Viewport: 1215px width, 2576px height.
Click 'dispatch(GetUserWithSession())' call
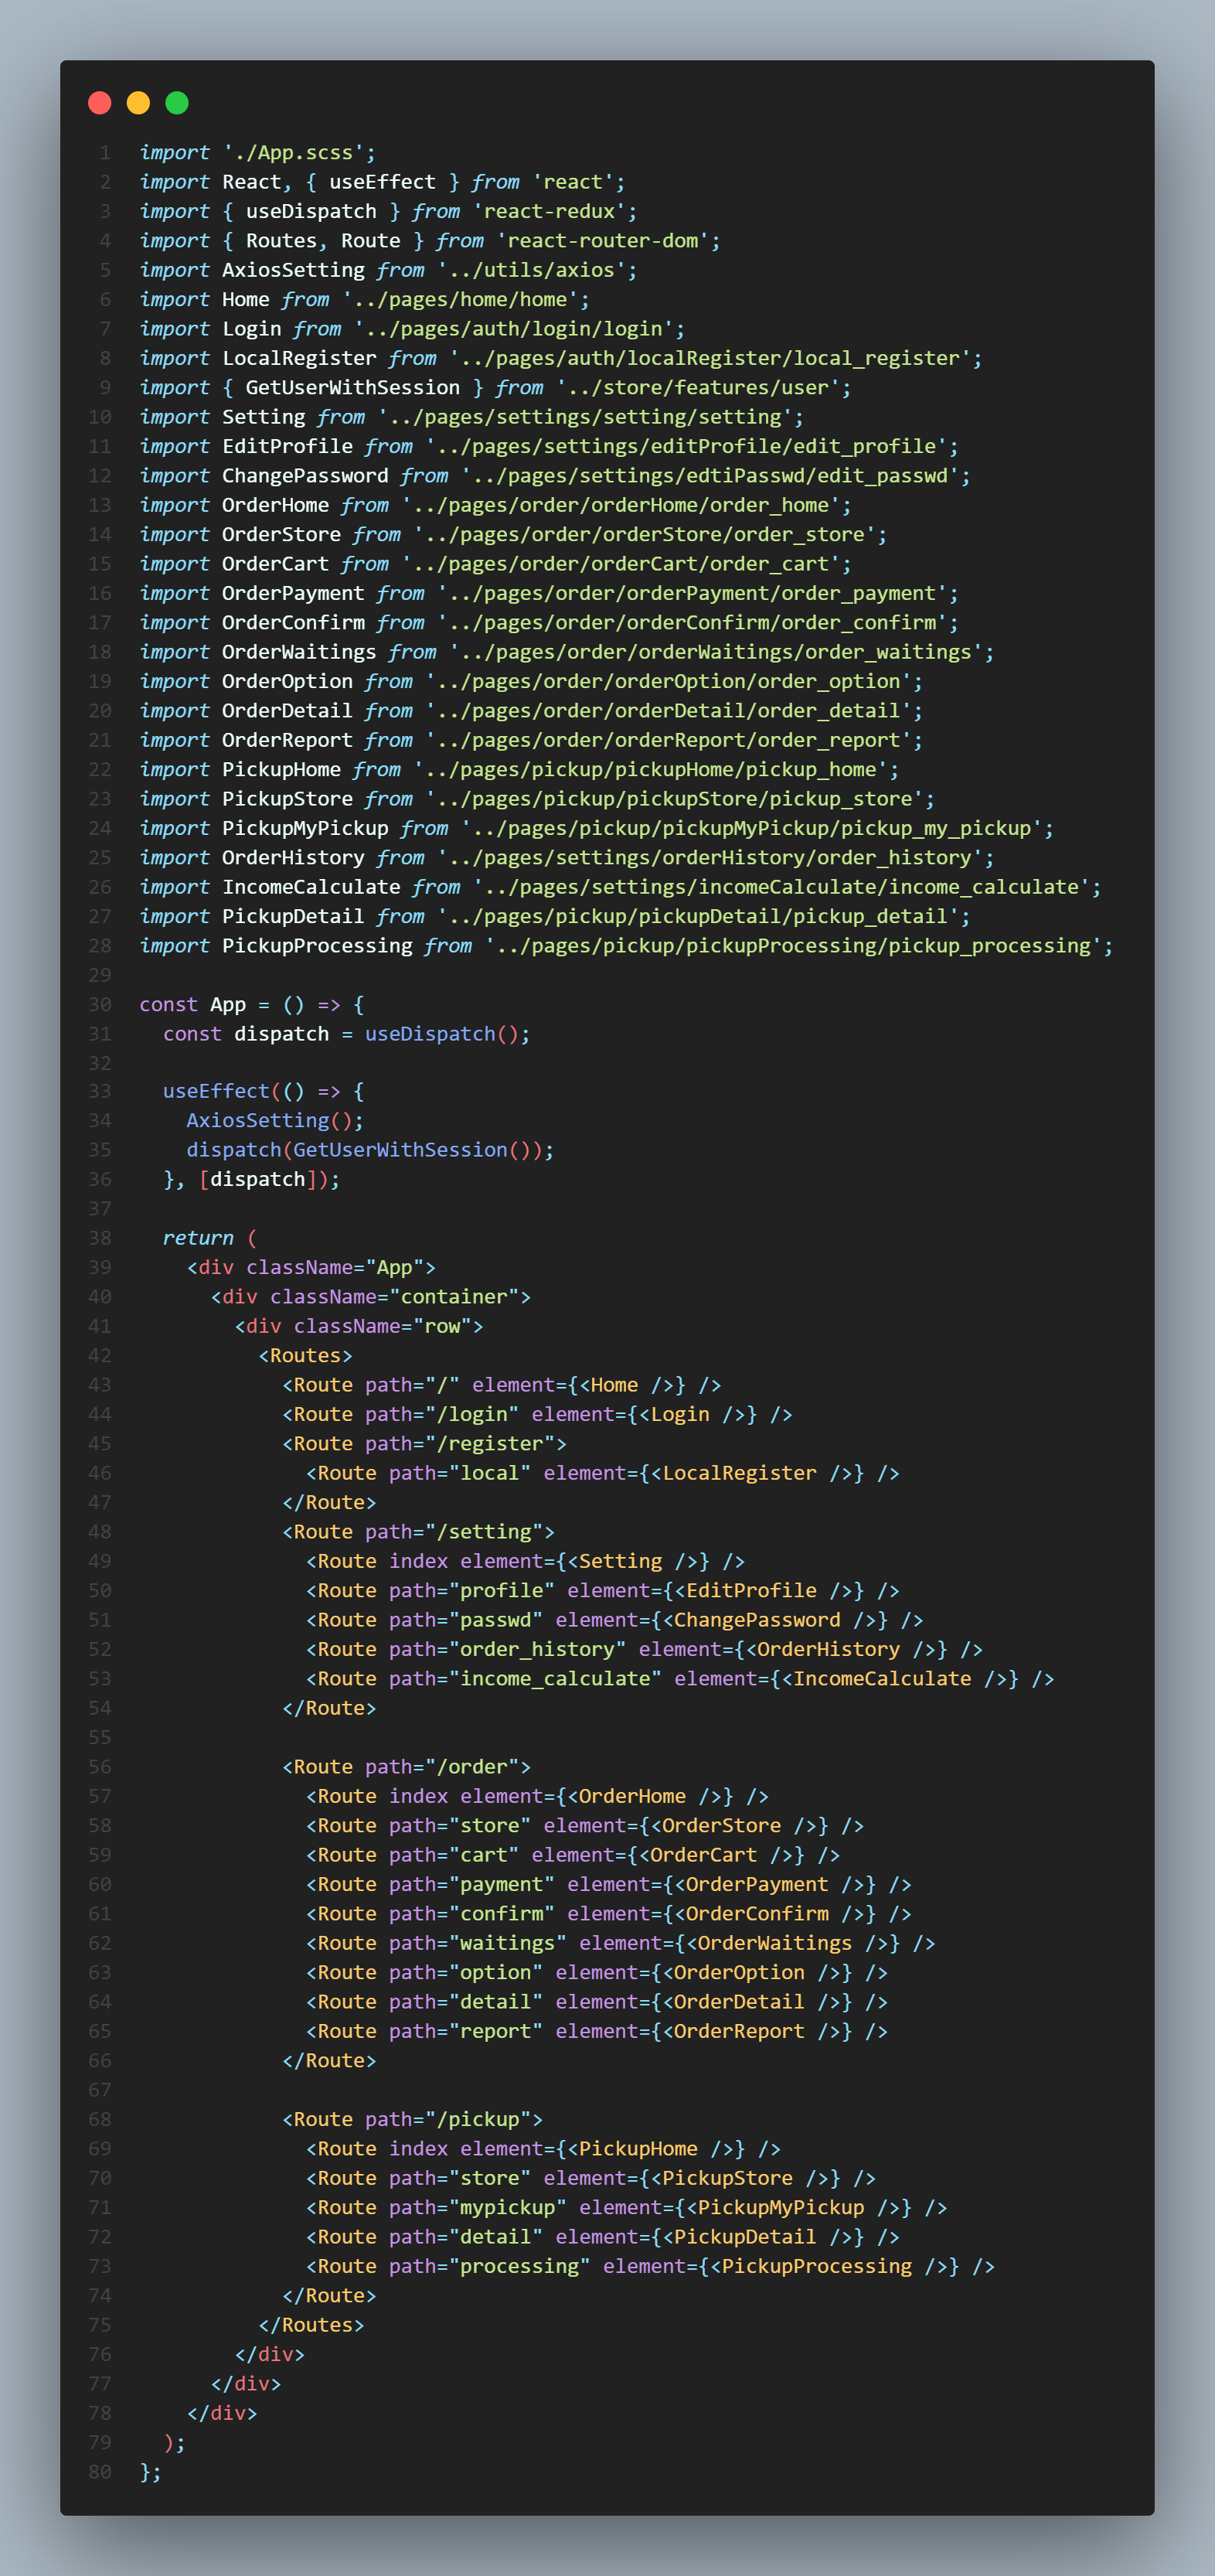pos(365,1151)
